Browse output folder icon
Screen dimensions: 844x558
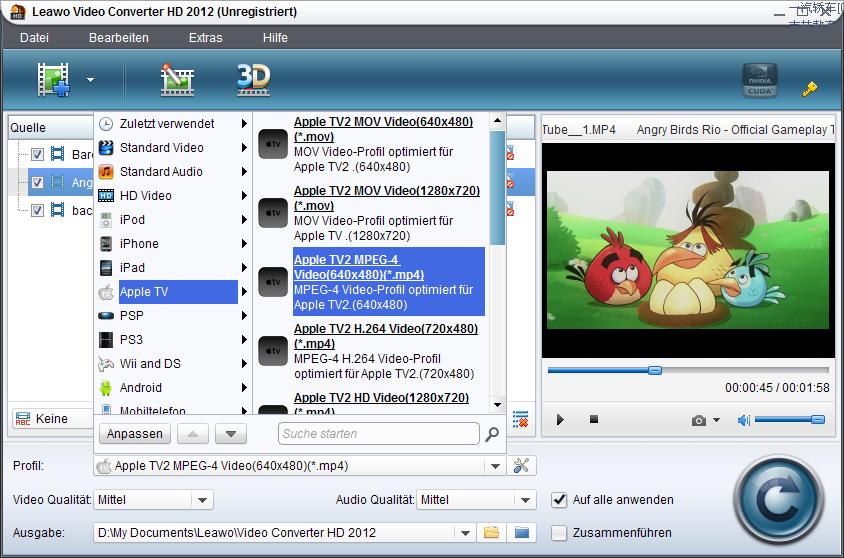coord(491,533)
